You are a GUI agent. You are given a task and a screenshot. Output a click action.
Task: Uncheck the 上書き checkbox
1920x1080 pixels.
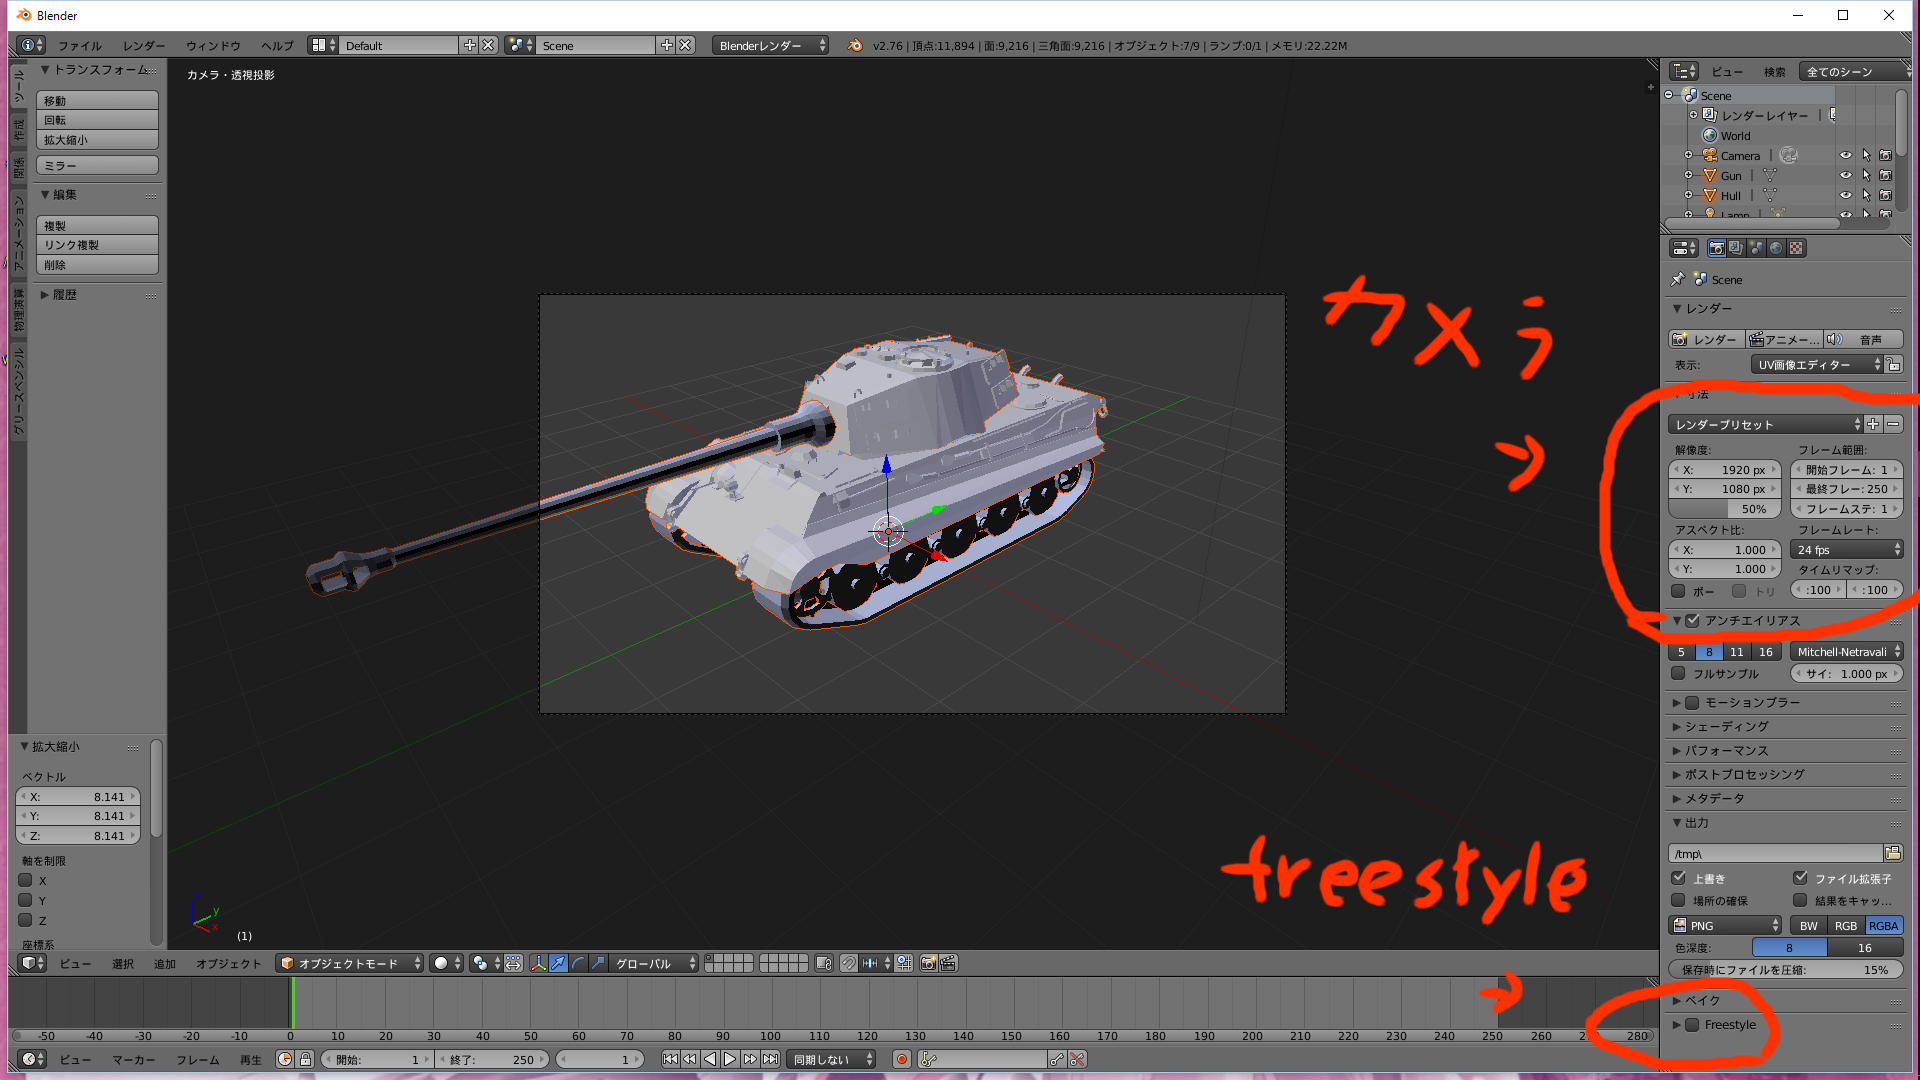click(1679, 878)
